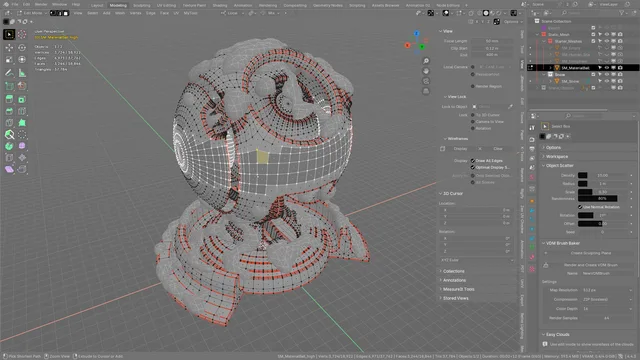Switch to the Sculpting workspace tab
Viewport: 640px width, 360px height.
tap(142, 5)
